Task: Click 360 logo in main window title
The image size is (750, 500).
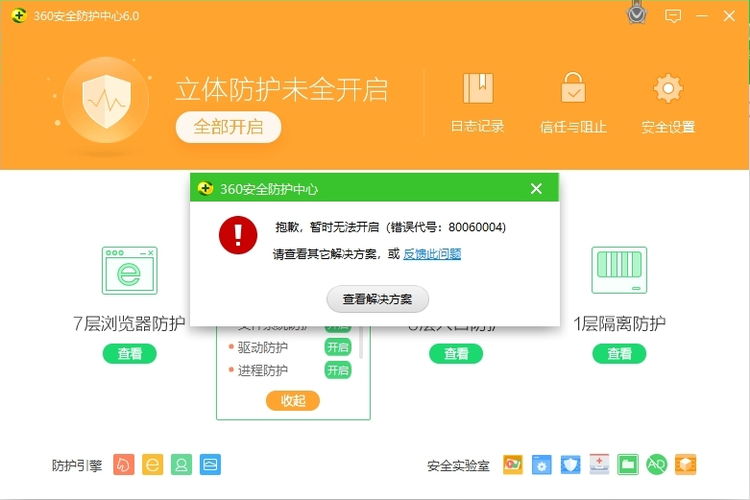Action: tap(19, 16)
